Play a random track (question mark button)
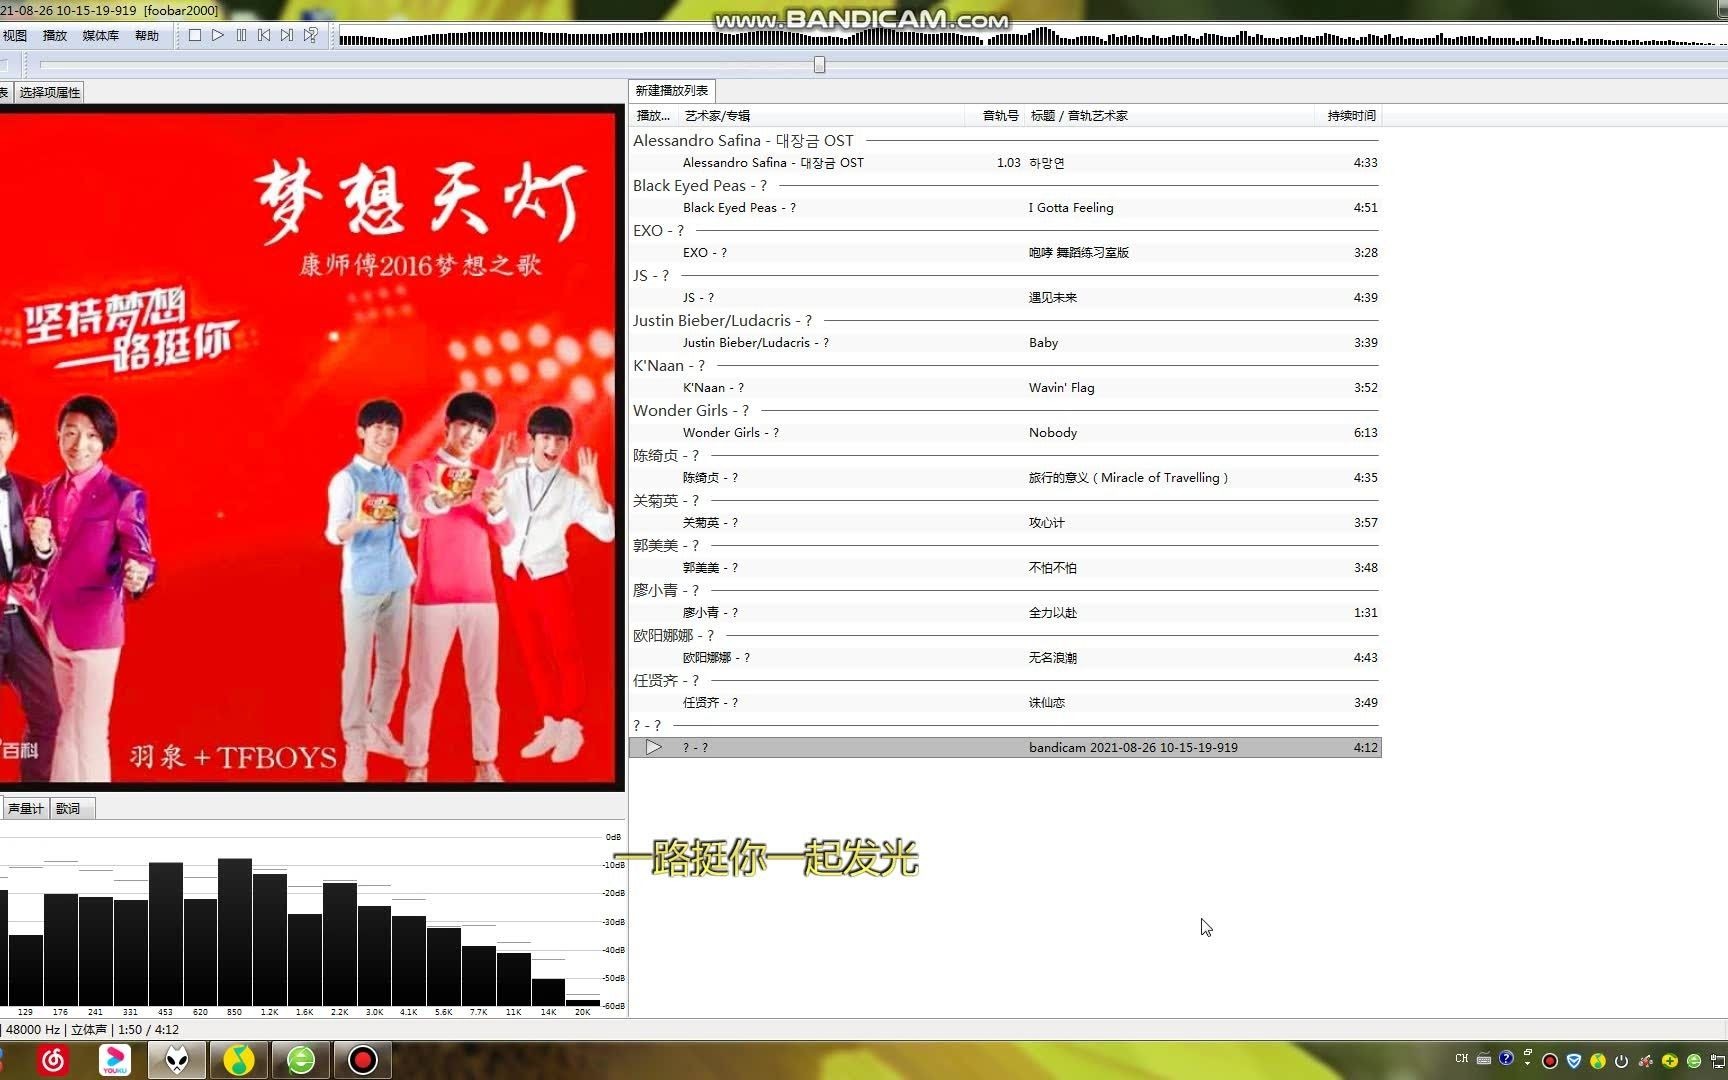 tap(311, 35)
